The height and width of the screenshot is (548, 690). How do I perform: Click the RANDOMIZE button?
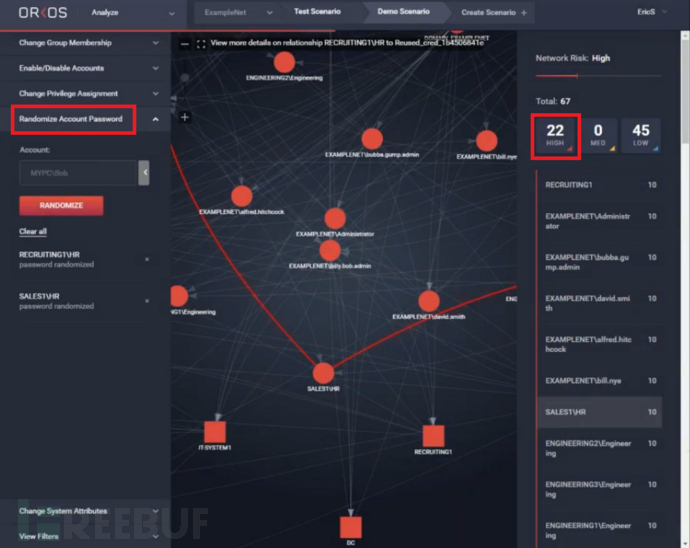(x=61, y=206)
